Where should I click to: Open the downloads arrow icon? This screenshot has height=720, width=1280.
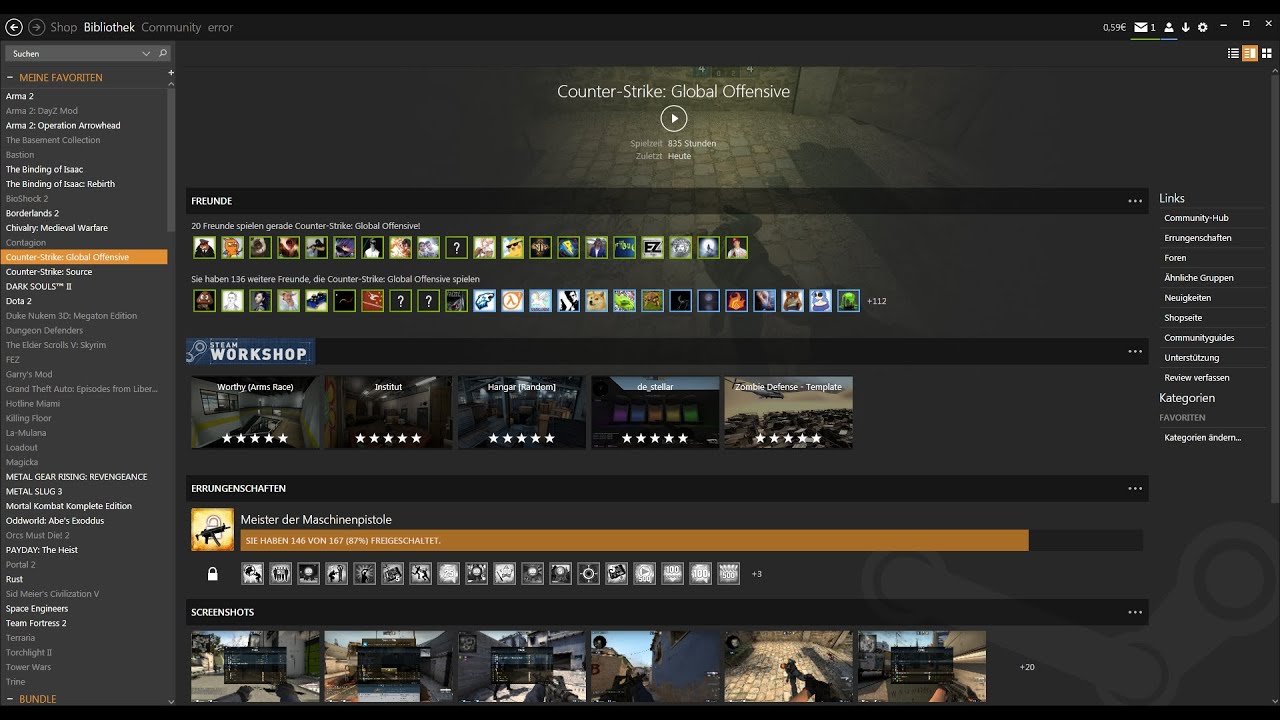1185,27
